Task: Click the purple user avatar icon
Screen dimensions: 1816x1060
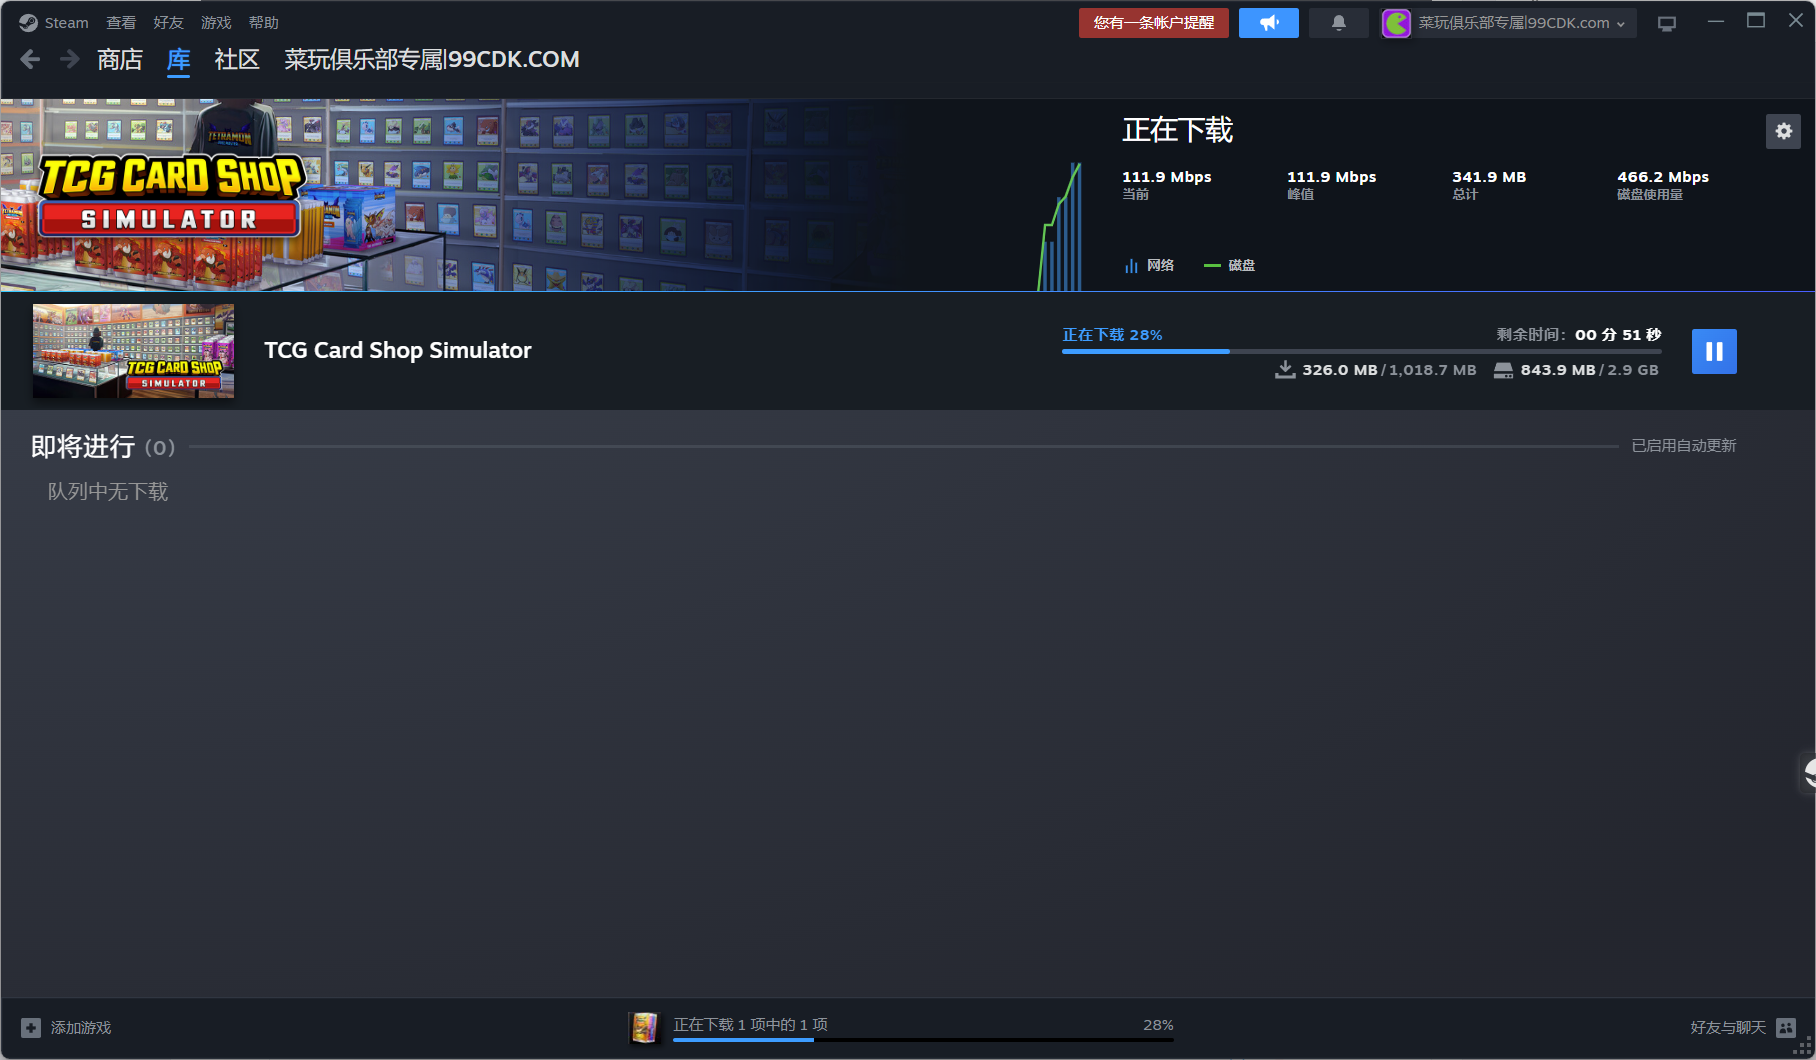Action: pyautogui.click(x=1396, y=23)
